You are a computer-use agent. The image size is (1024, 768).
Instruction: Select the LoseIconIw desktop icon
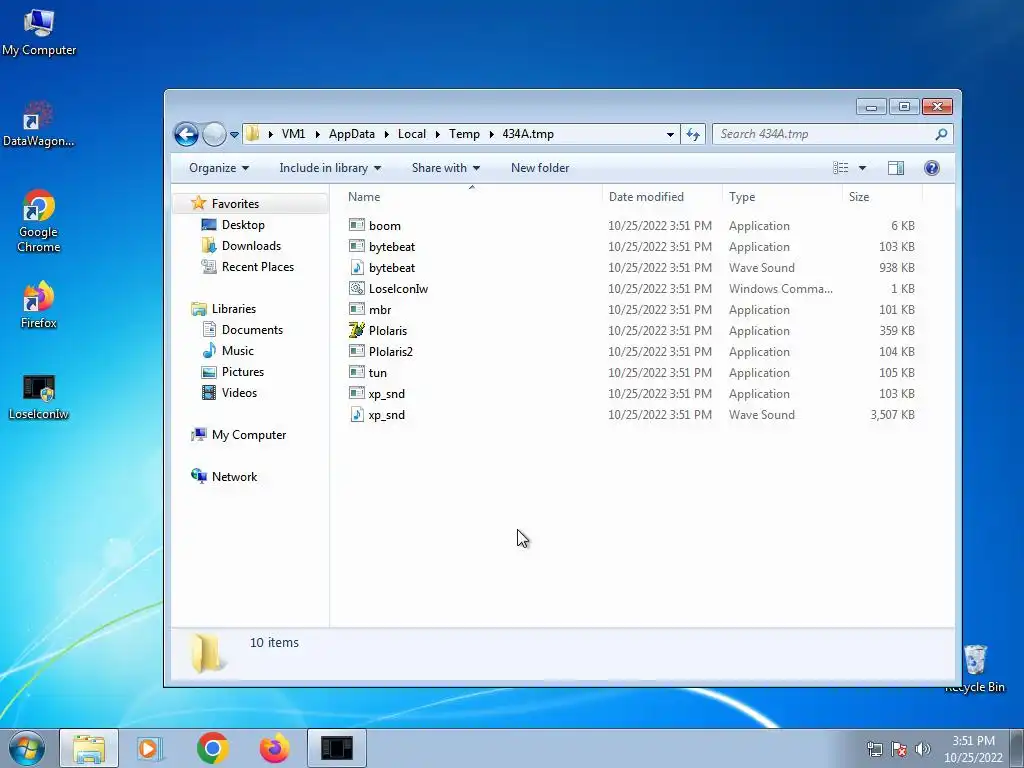(39, 397)
